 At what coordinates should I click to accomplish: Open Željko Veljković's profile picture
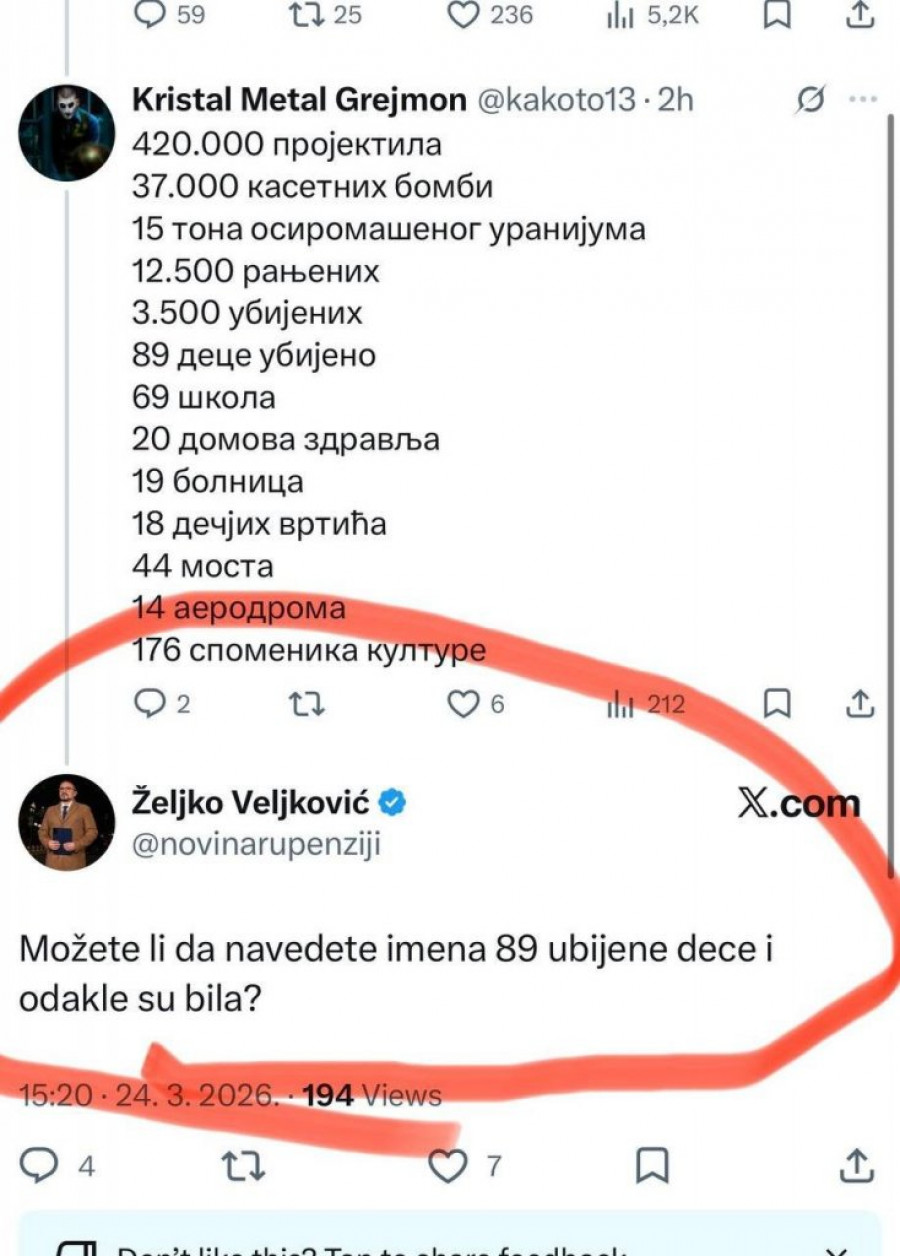[67, 822]
